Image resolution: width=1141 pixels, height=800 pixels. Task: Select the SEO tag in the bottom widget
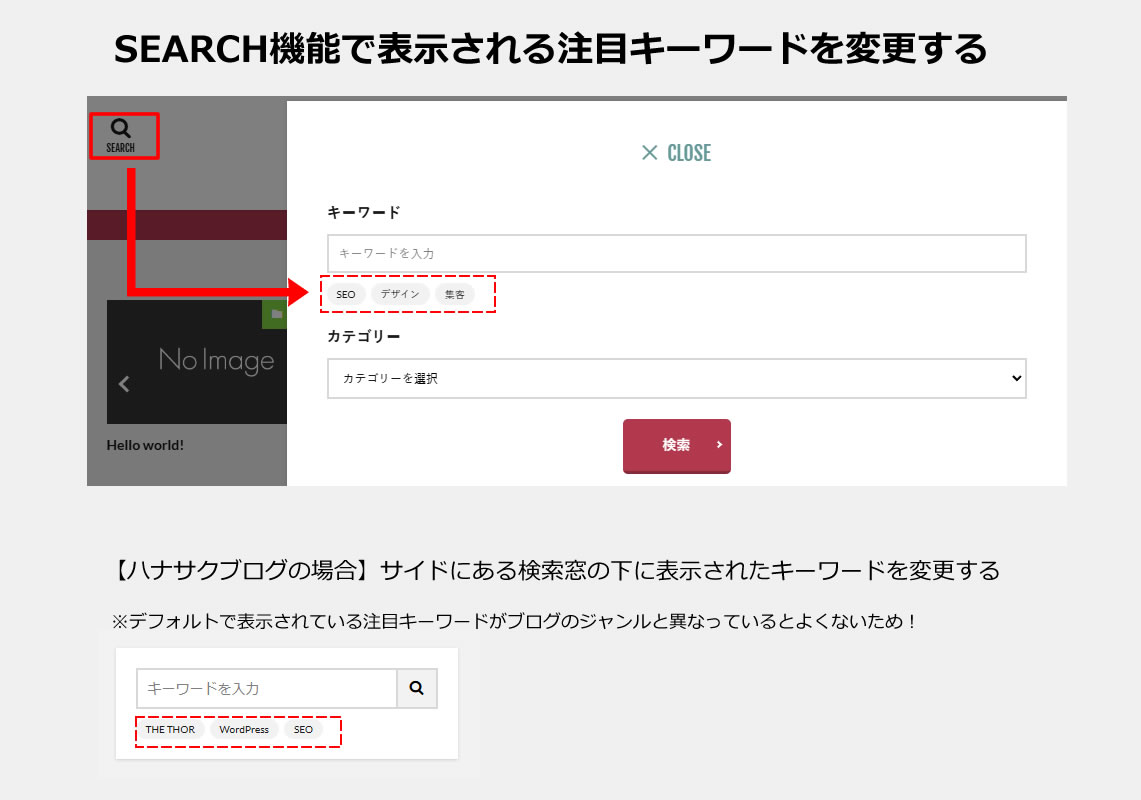303,730
